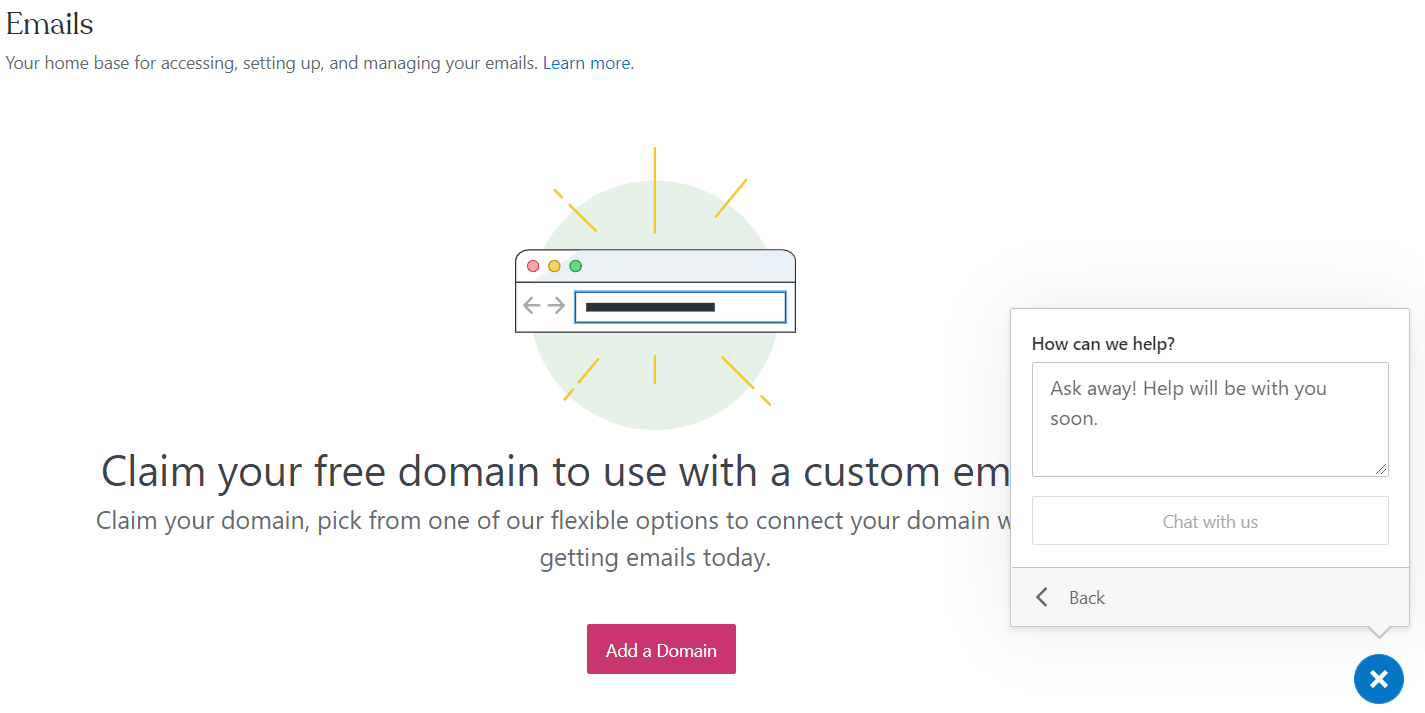Screen dimensions: 1425x713
Task: Click the Chat with us button
Action: (1209, 520)
